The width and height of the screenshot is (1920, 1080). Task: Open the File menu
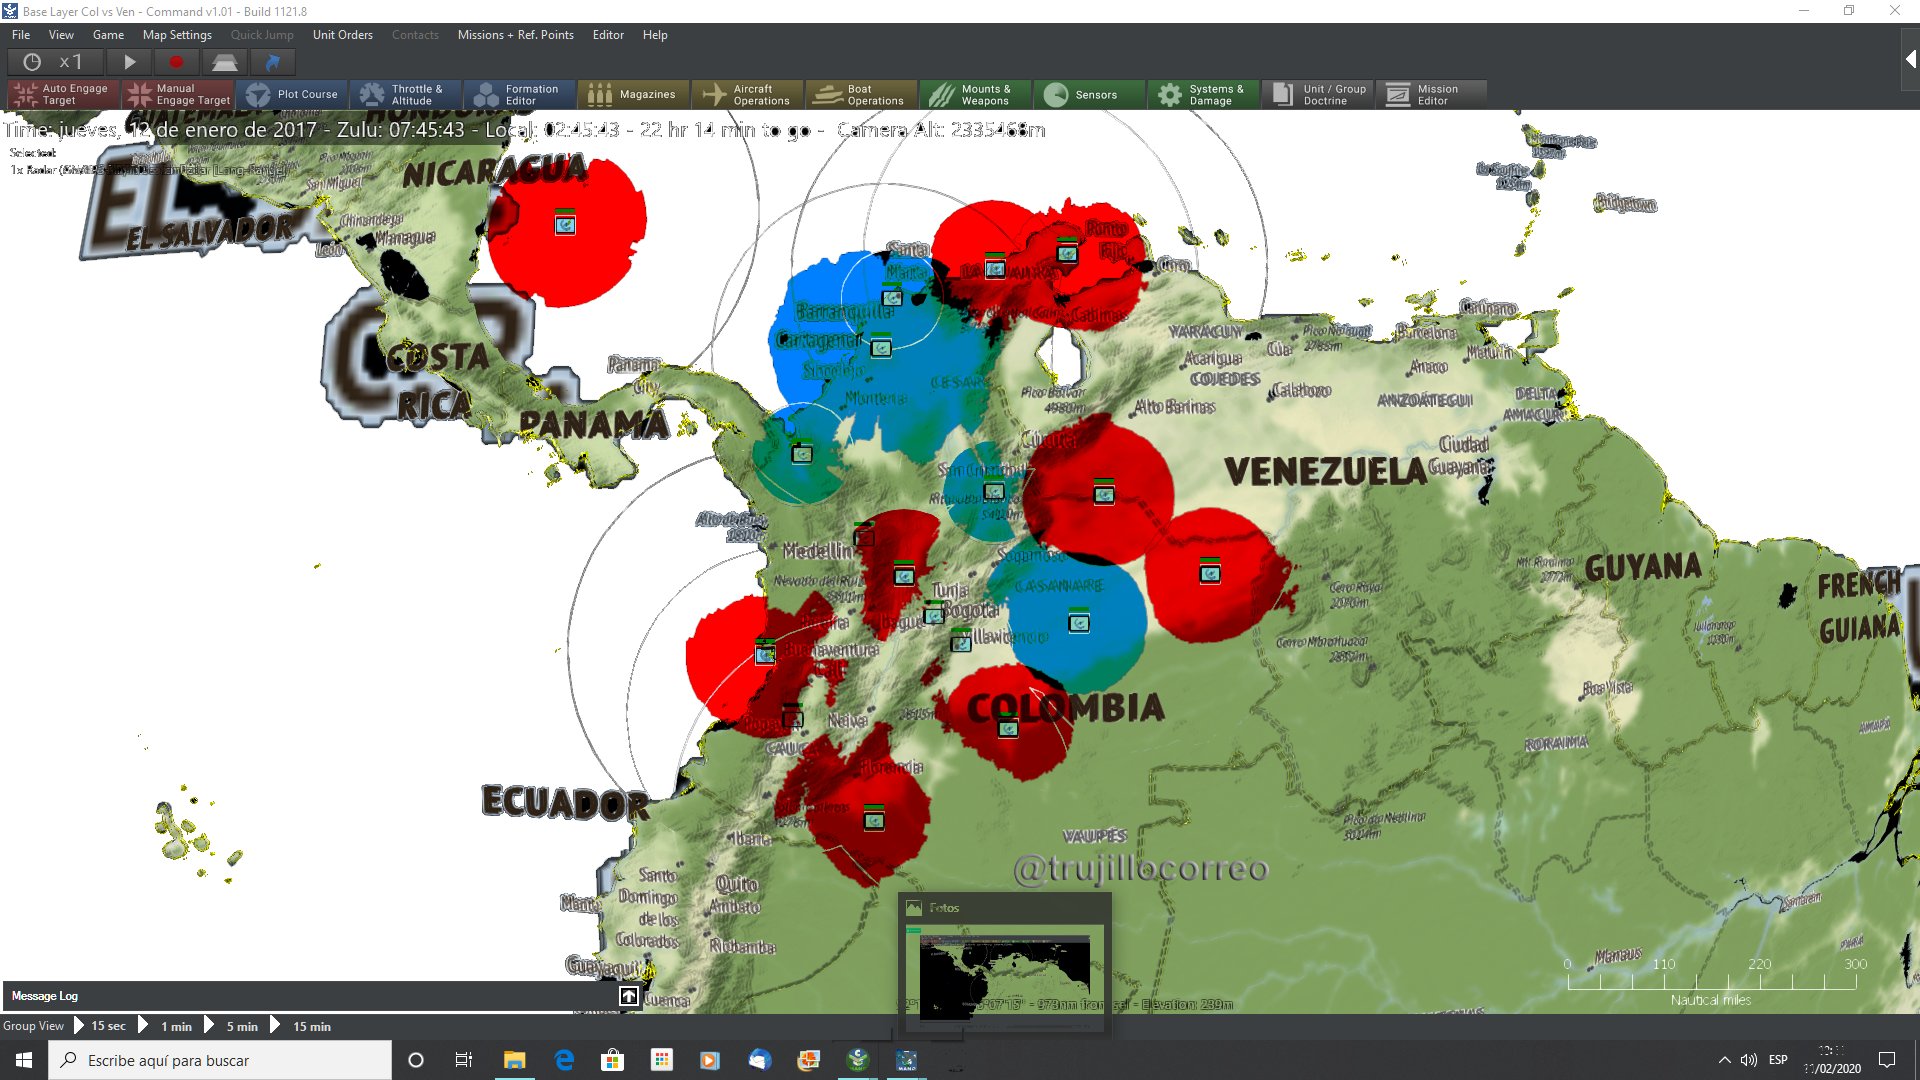[21, 34]
